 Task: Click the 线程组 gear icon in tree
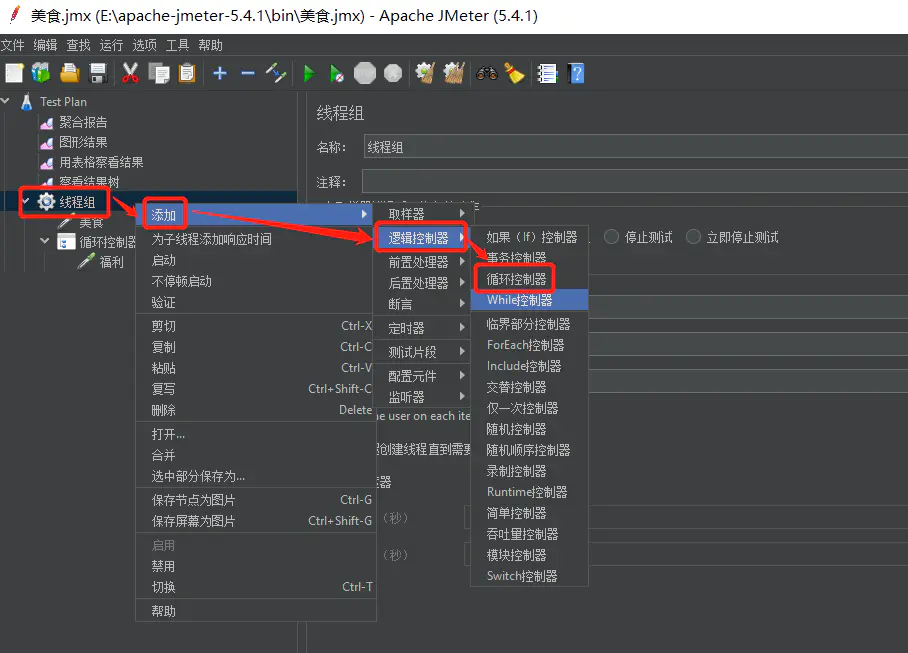46,201
